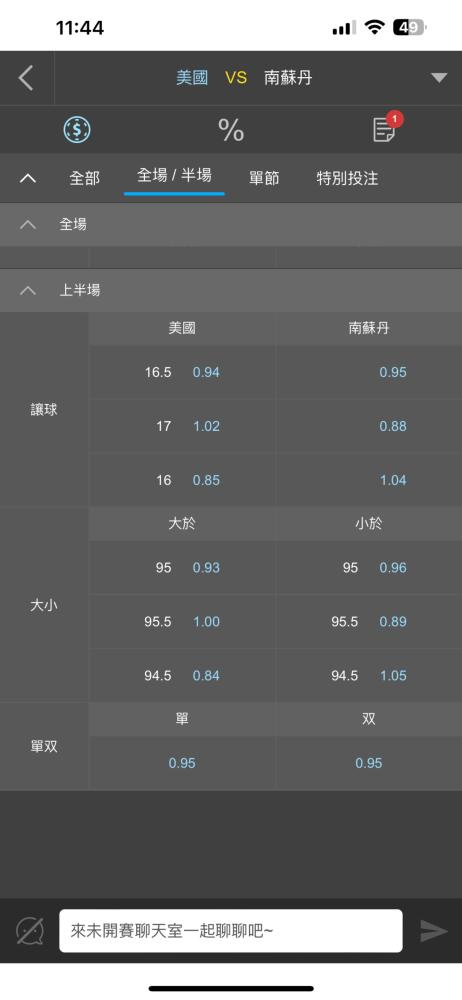
Task: Choose over 95.5 at odds 1.00
Action: click(x=183, y=622)
